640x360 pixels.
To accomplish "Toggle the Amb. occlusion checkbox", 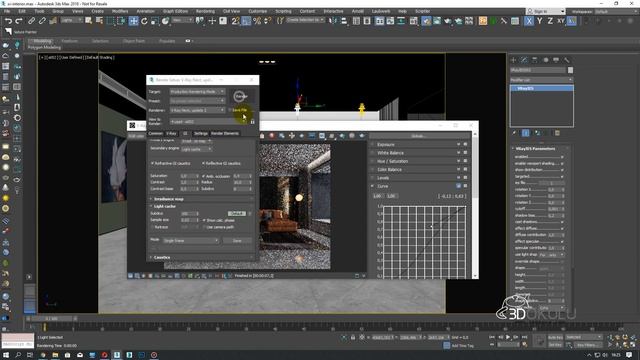I will (x=204, y=176).
